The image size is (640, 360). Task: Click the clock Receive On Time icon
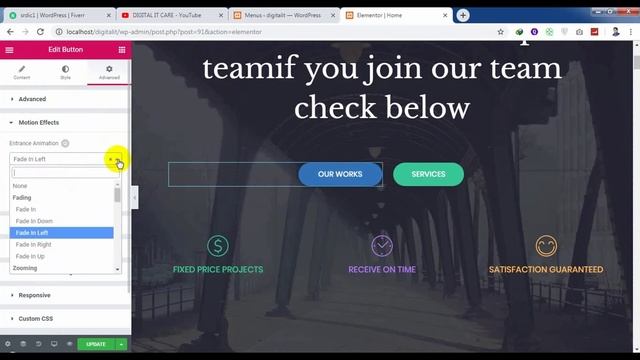coord(382,246)
